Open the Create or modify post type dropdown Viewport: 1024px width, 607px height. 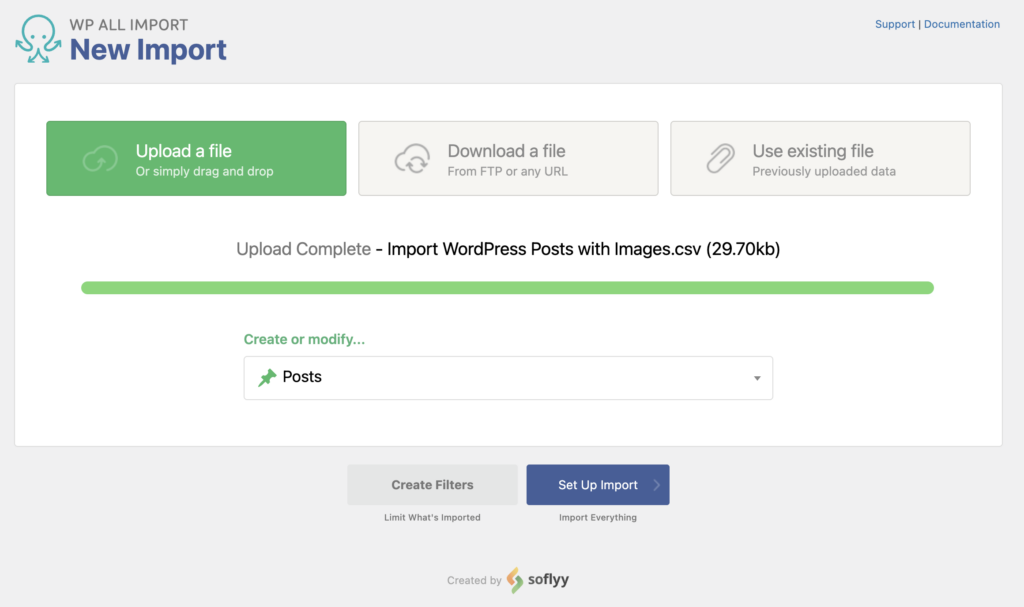pos(508,377)
